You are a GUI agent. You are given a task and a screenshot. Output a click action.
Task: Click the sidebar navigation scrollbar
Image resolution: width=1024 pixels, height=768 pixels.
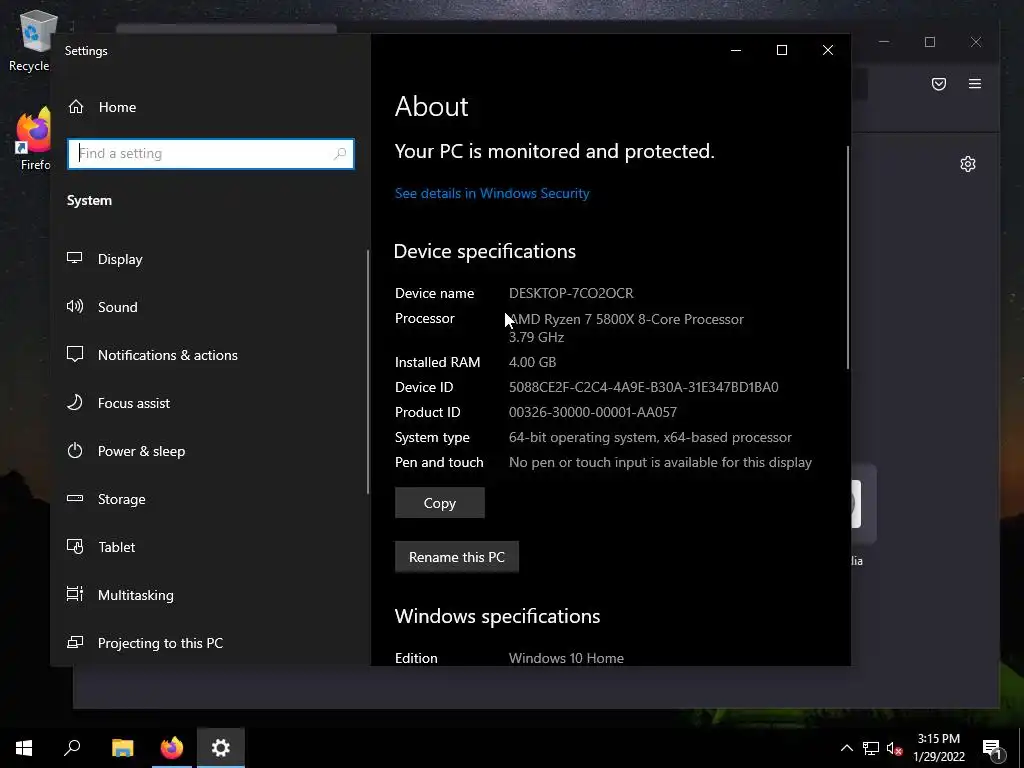(x=368, y=371)
